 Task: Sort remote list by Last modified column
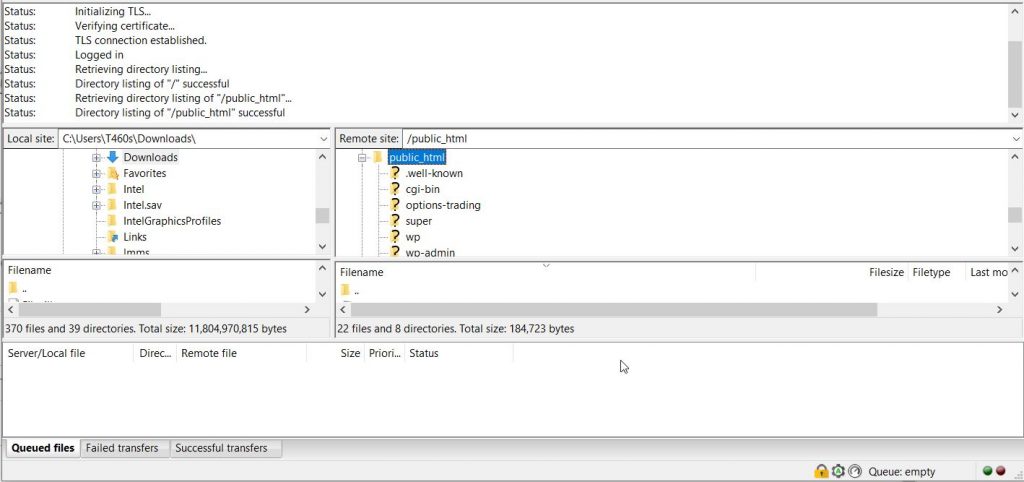tap(987, 272)
